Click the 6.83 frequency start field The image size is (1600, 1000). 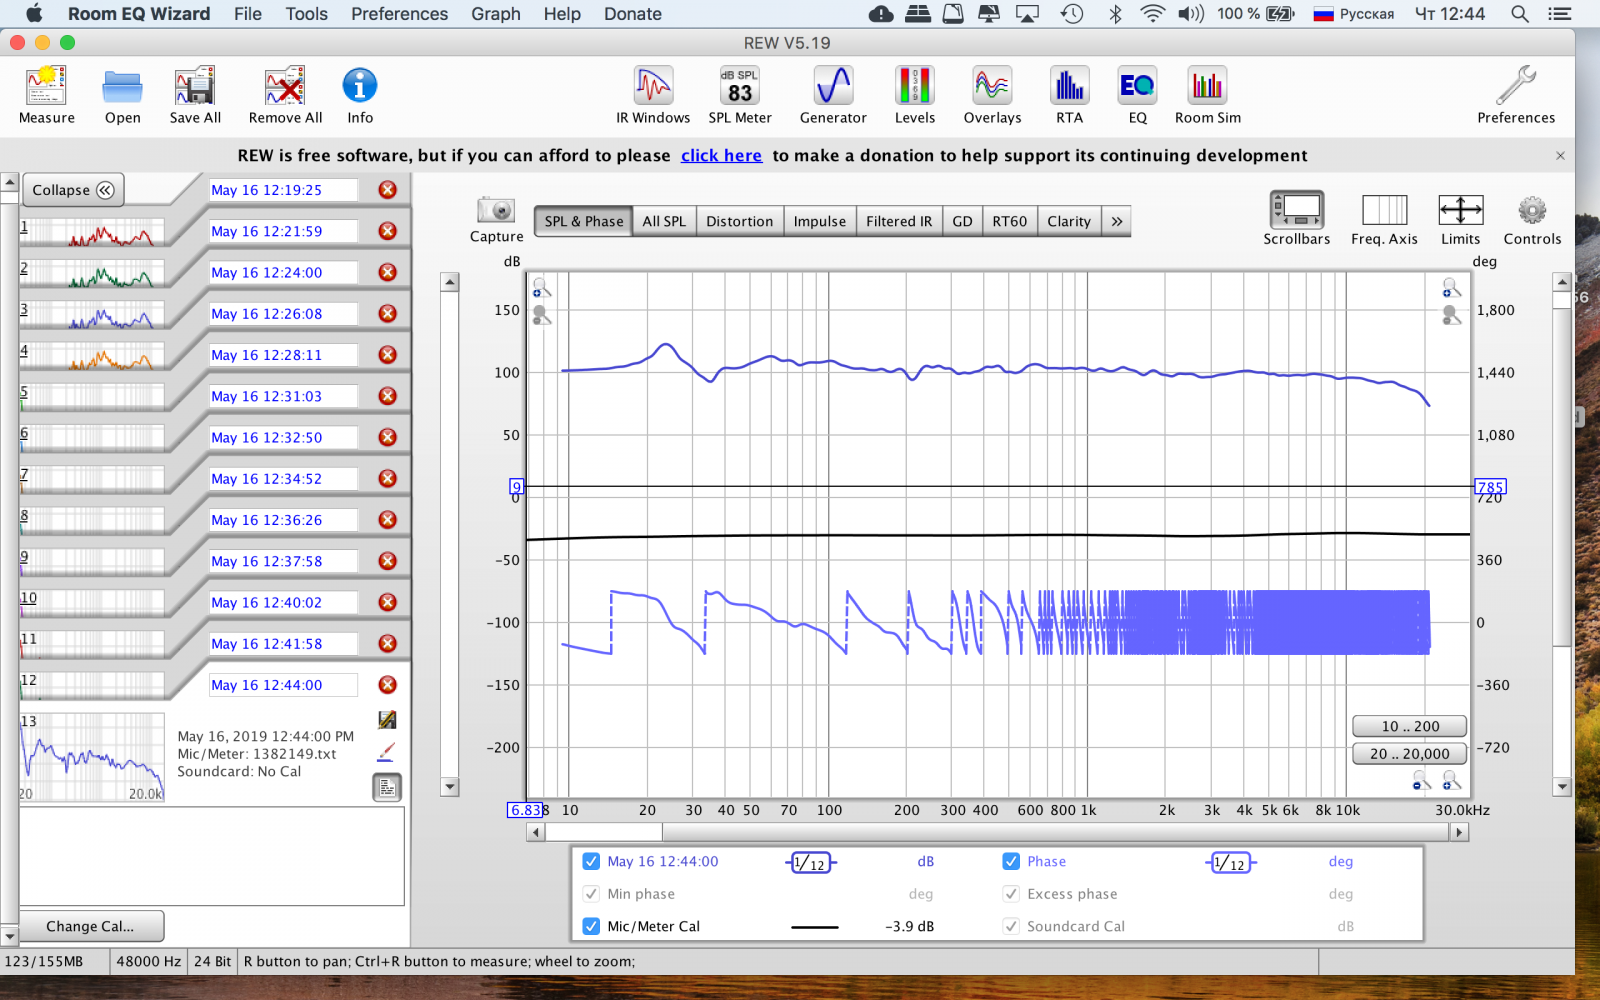click(524, 810)
